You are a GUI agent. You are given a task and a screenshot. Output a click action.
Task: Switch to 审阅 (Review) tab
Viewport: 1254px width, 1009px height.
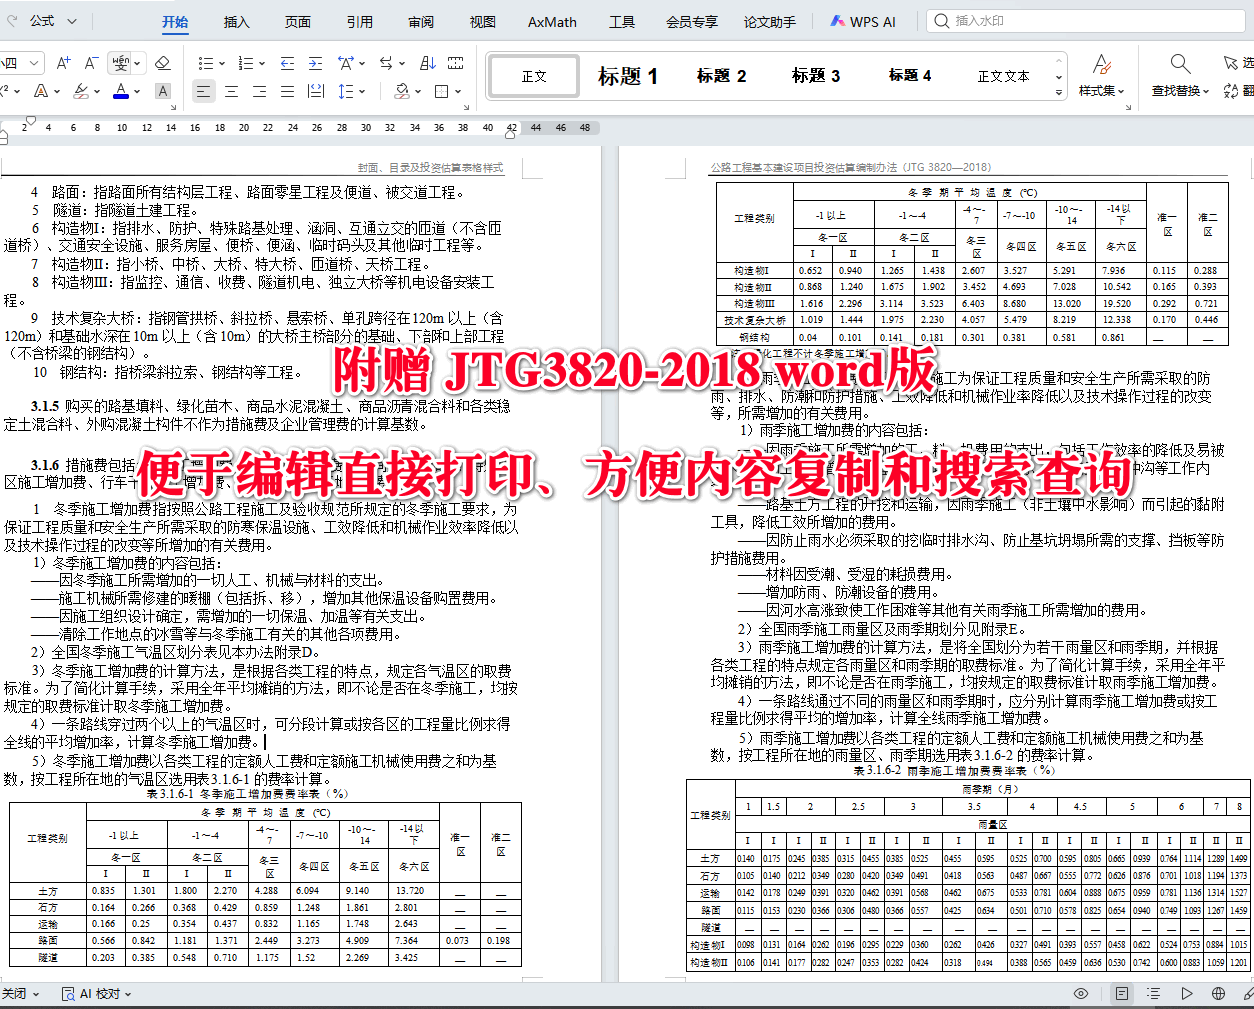coord(421,21)
